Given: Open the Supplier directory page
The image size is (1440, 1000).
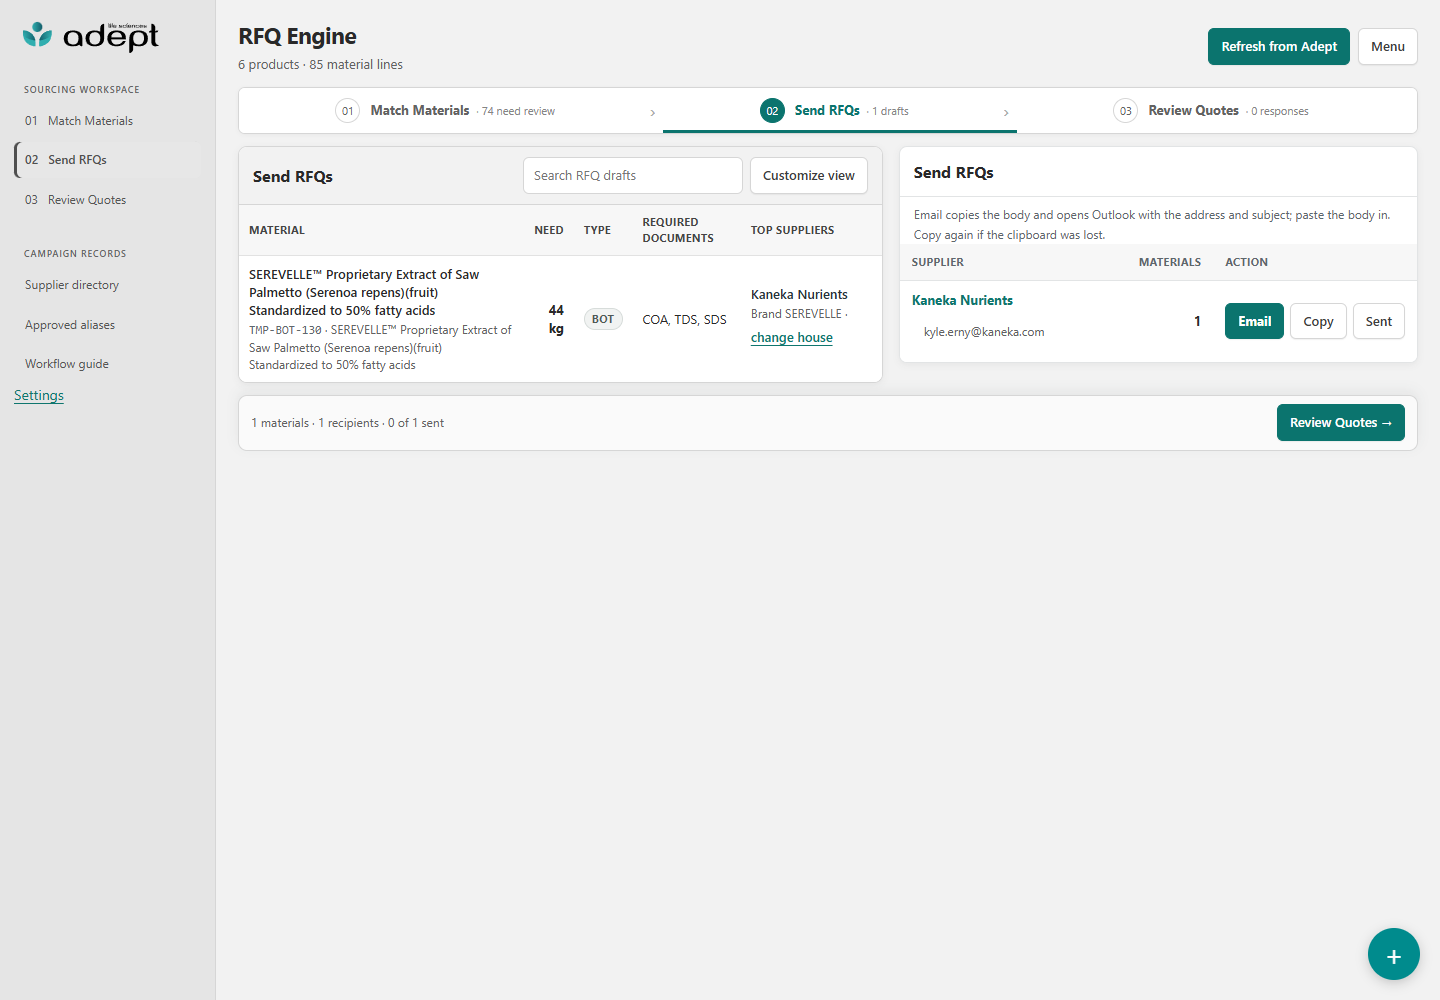Looking at the screenshot, I should (107, 285).
